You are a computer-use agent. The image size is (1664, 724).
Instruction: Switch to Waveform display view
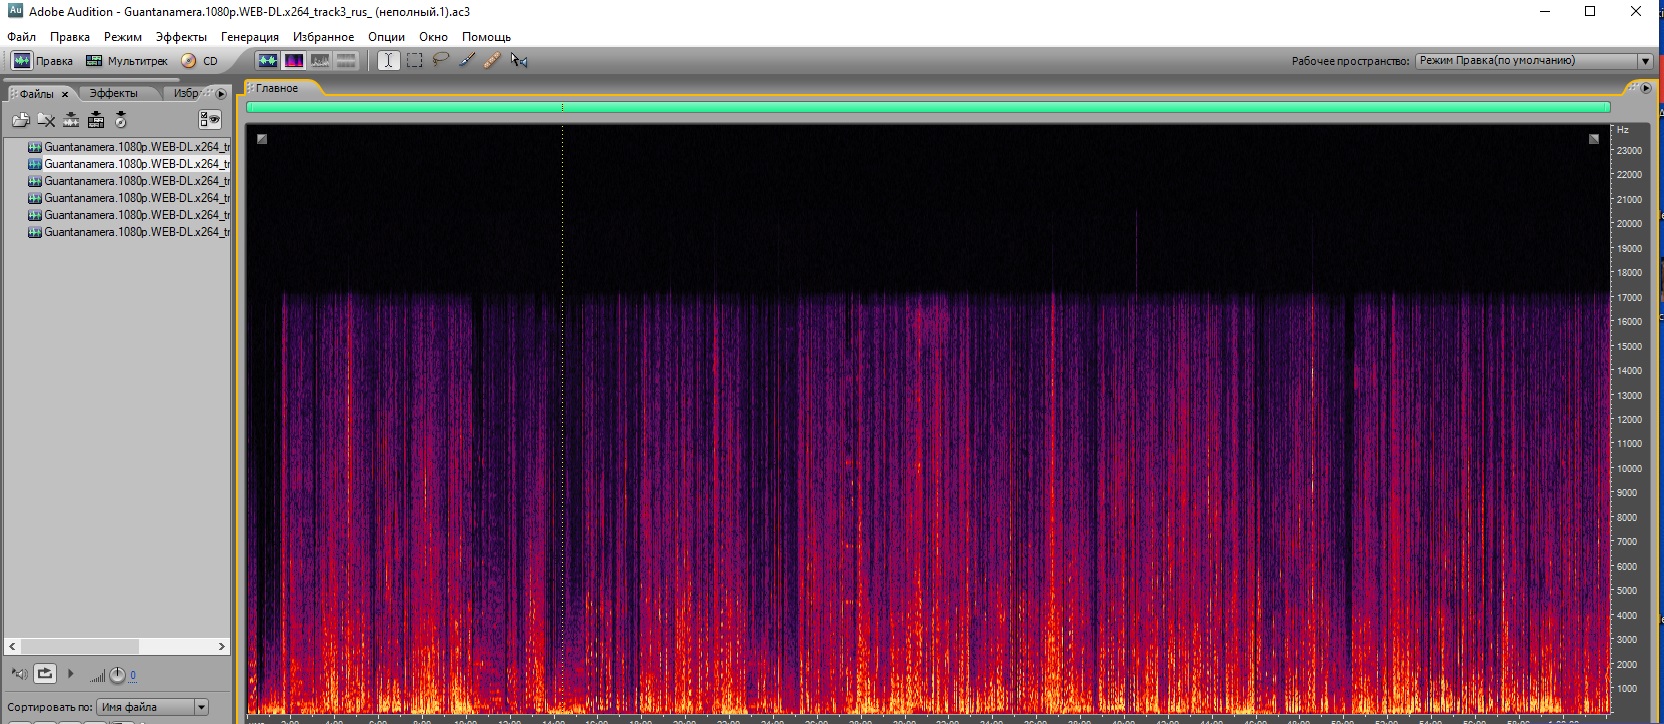tap(267, 60)
